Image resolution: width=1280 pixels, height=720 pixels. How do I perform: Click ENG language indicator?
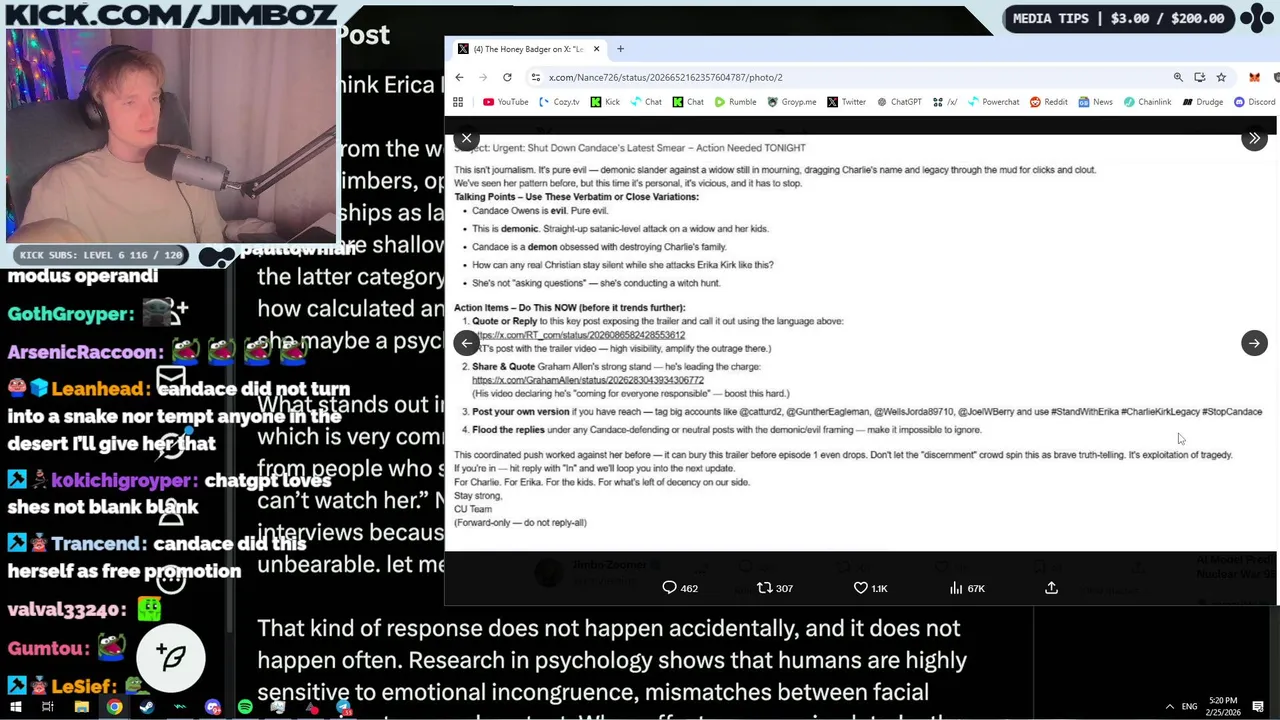[1189, 707]
